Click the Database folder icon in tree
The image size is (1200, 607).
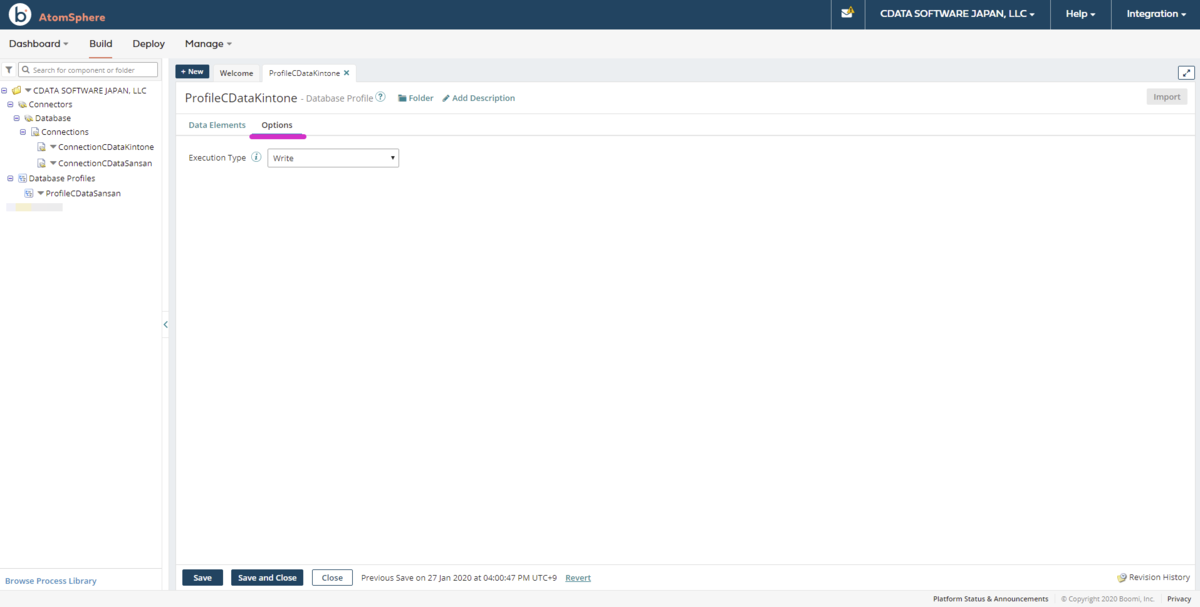click(29, 118)
